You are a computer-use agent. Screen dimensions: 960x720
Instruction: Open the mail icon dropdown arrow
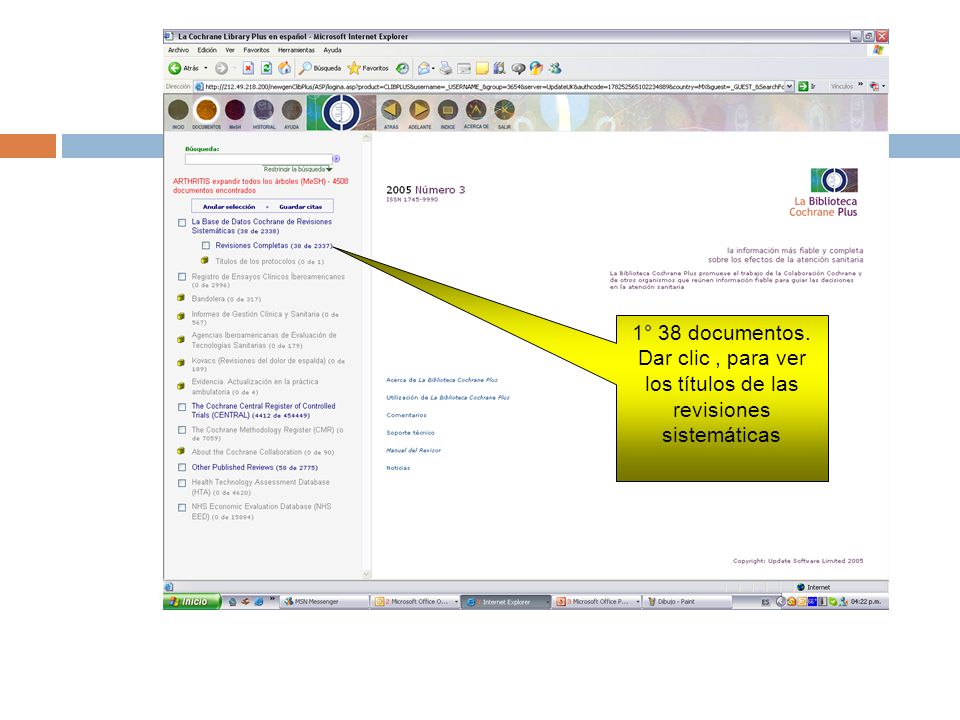(x=433, y=68)
